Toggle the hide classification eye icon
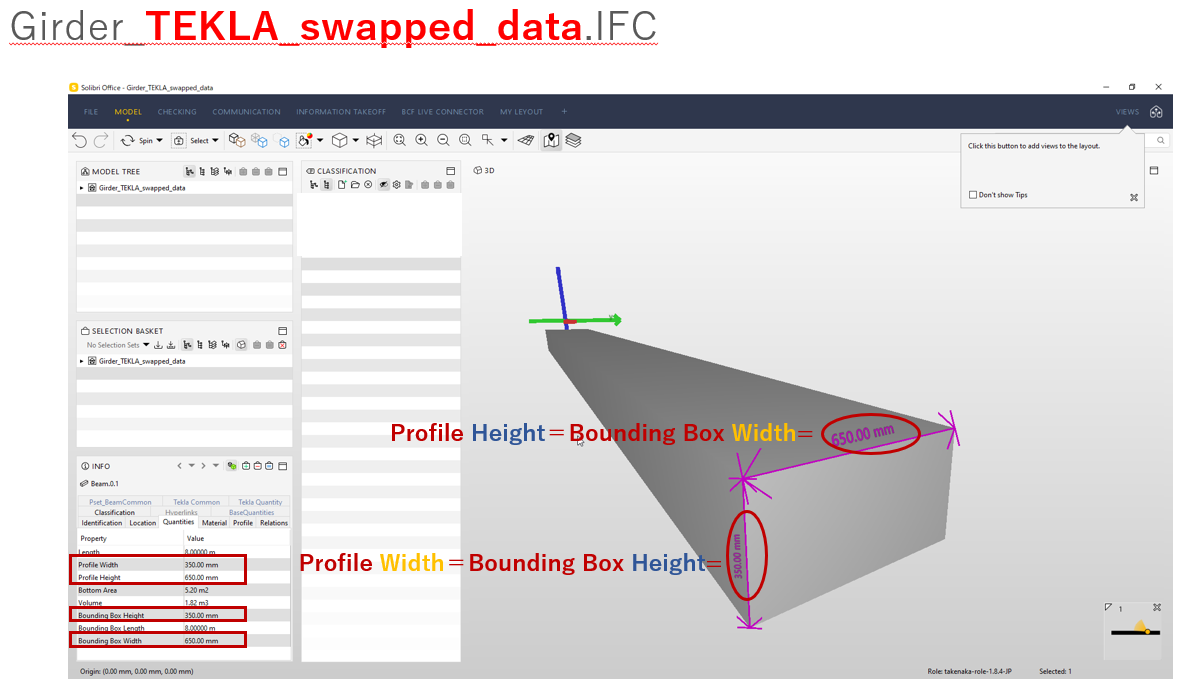1200x690 pixels. (383, 185)
